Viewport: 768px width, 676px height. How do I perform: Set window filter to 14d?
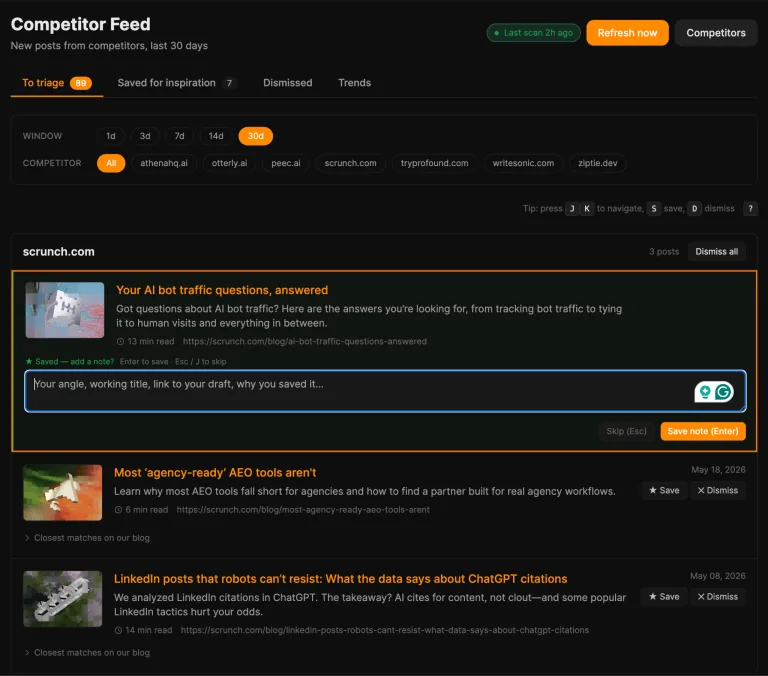point(216,136)
